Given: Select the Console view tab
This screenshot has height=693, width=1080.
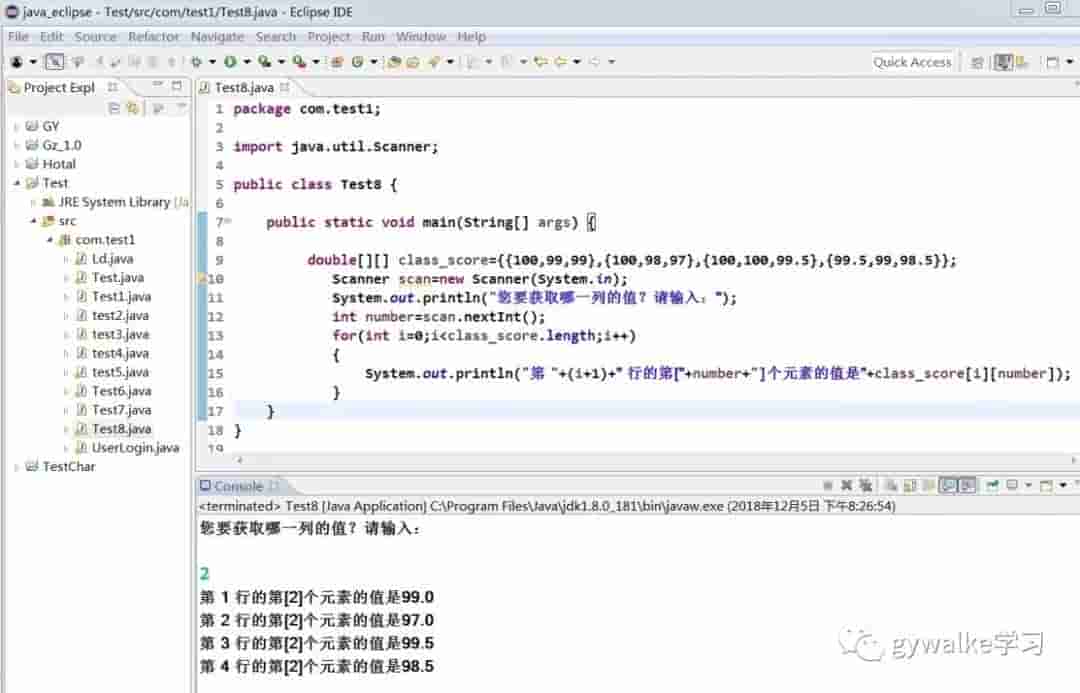Looking at the screenshot, I should [238, 486].
